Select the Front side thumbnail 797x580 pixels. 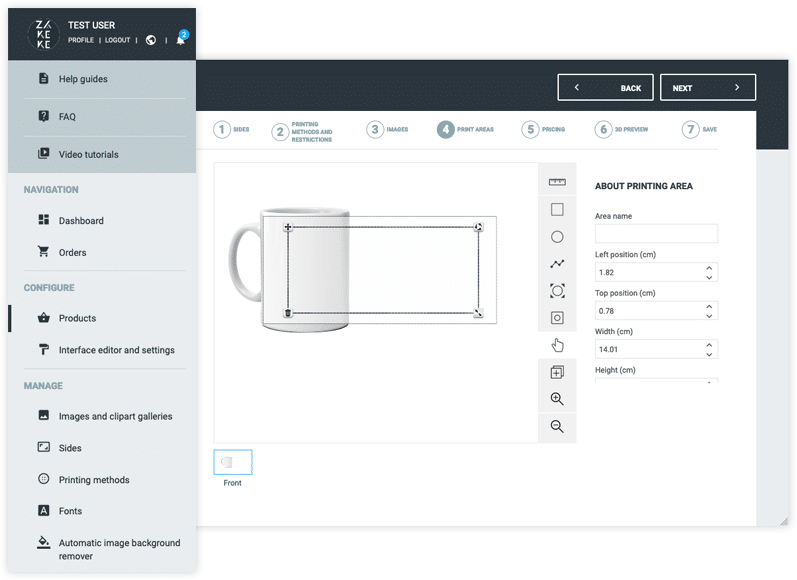[x=232, y=462]
